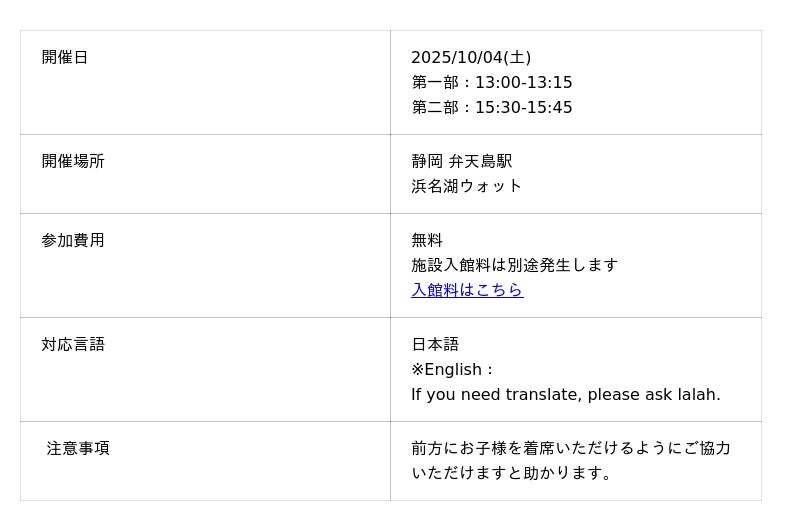Open the 入館料はこちら link
The image size is (800, 531).
467,290
